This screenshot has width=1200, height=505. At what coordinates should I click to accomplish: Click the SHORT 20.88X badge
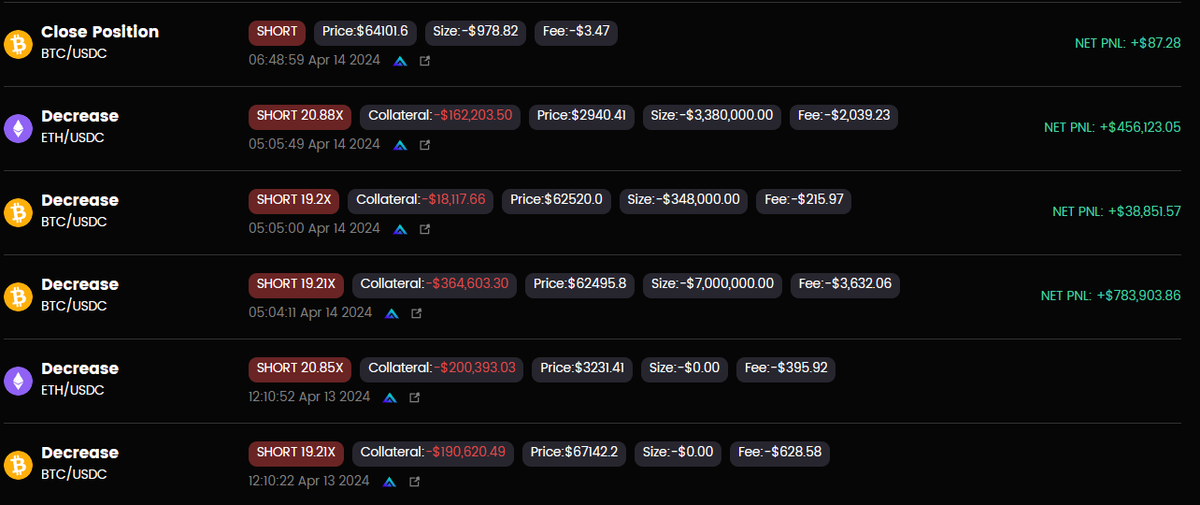pyautogui.click(x=300, y=116)
